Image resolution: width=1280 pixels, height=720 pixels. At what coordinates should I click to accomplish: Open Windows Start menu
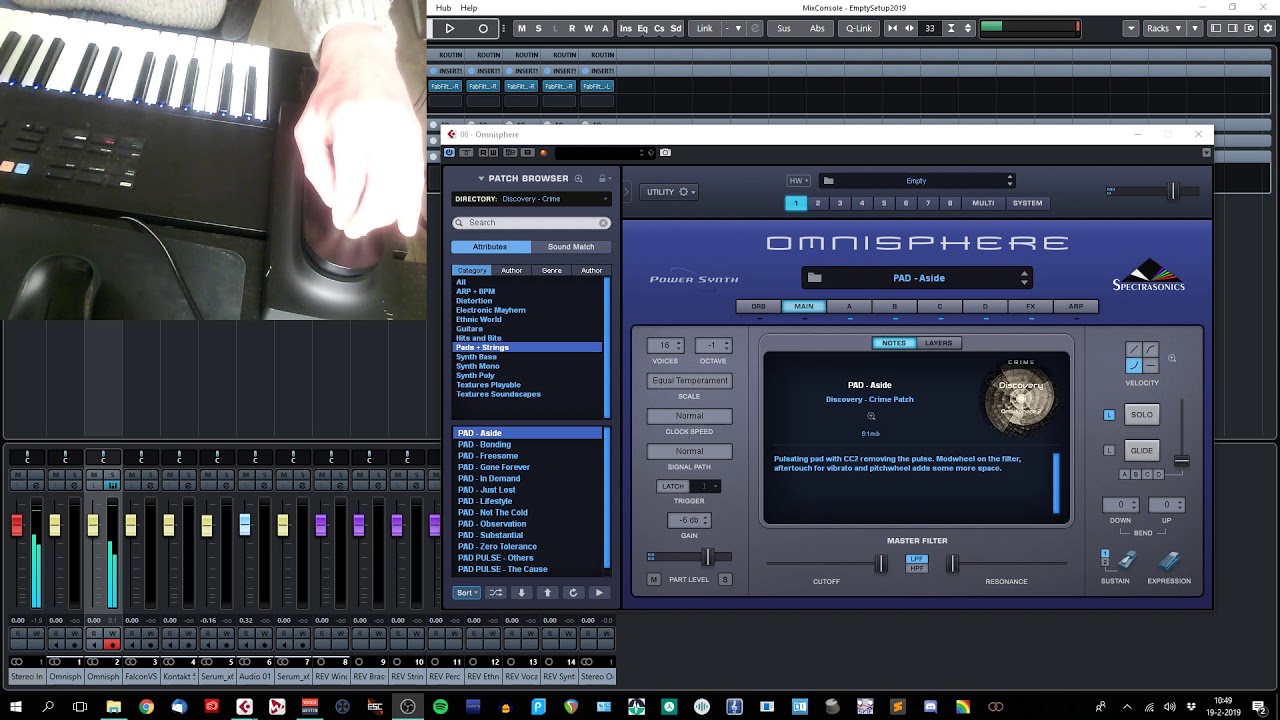click(x=16, y=706)
